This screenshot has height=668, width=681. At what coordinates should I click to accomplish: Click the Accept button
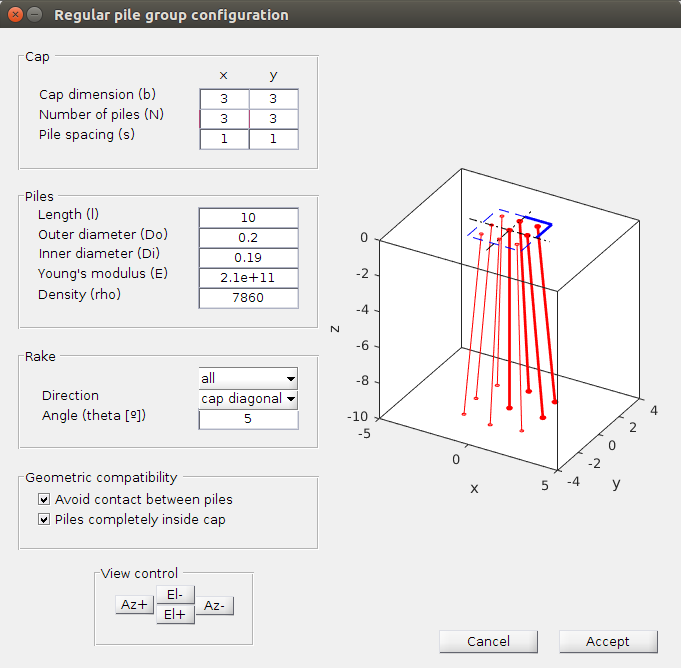608,641
